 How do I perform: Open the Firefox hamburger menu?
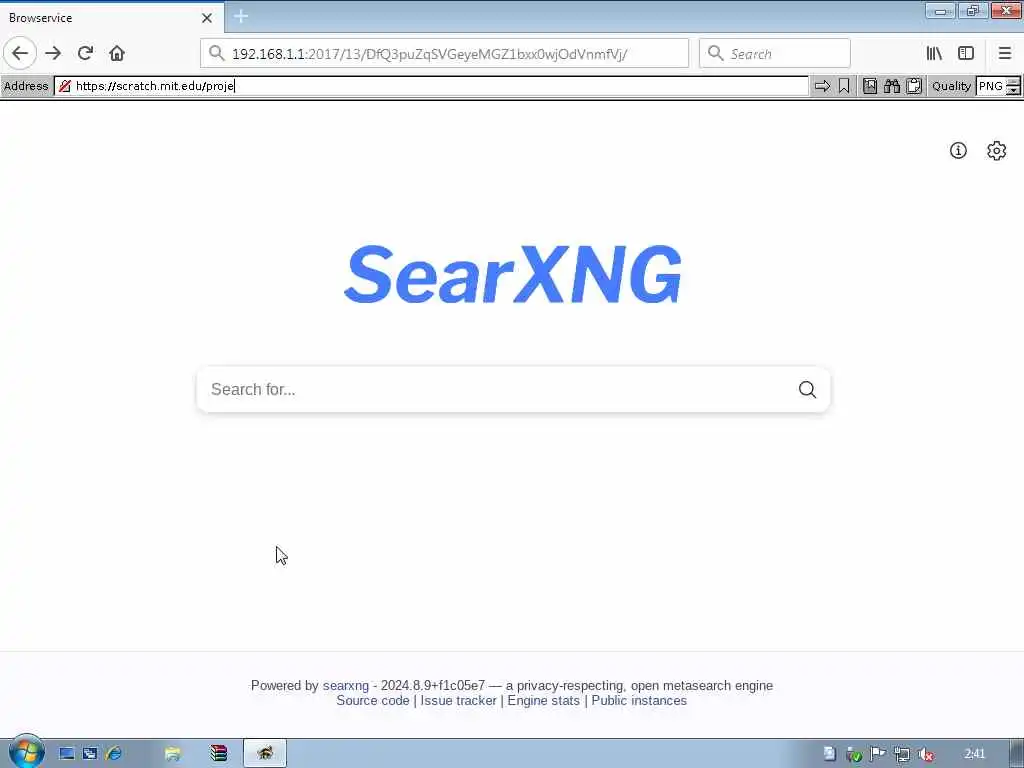(1004, 53)
